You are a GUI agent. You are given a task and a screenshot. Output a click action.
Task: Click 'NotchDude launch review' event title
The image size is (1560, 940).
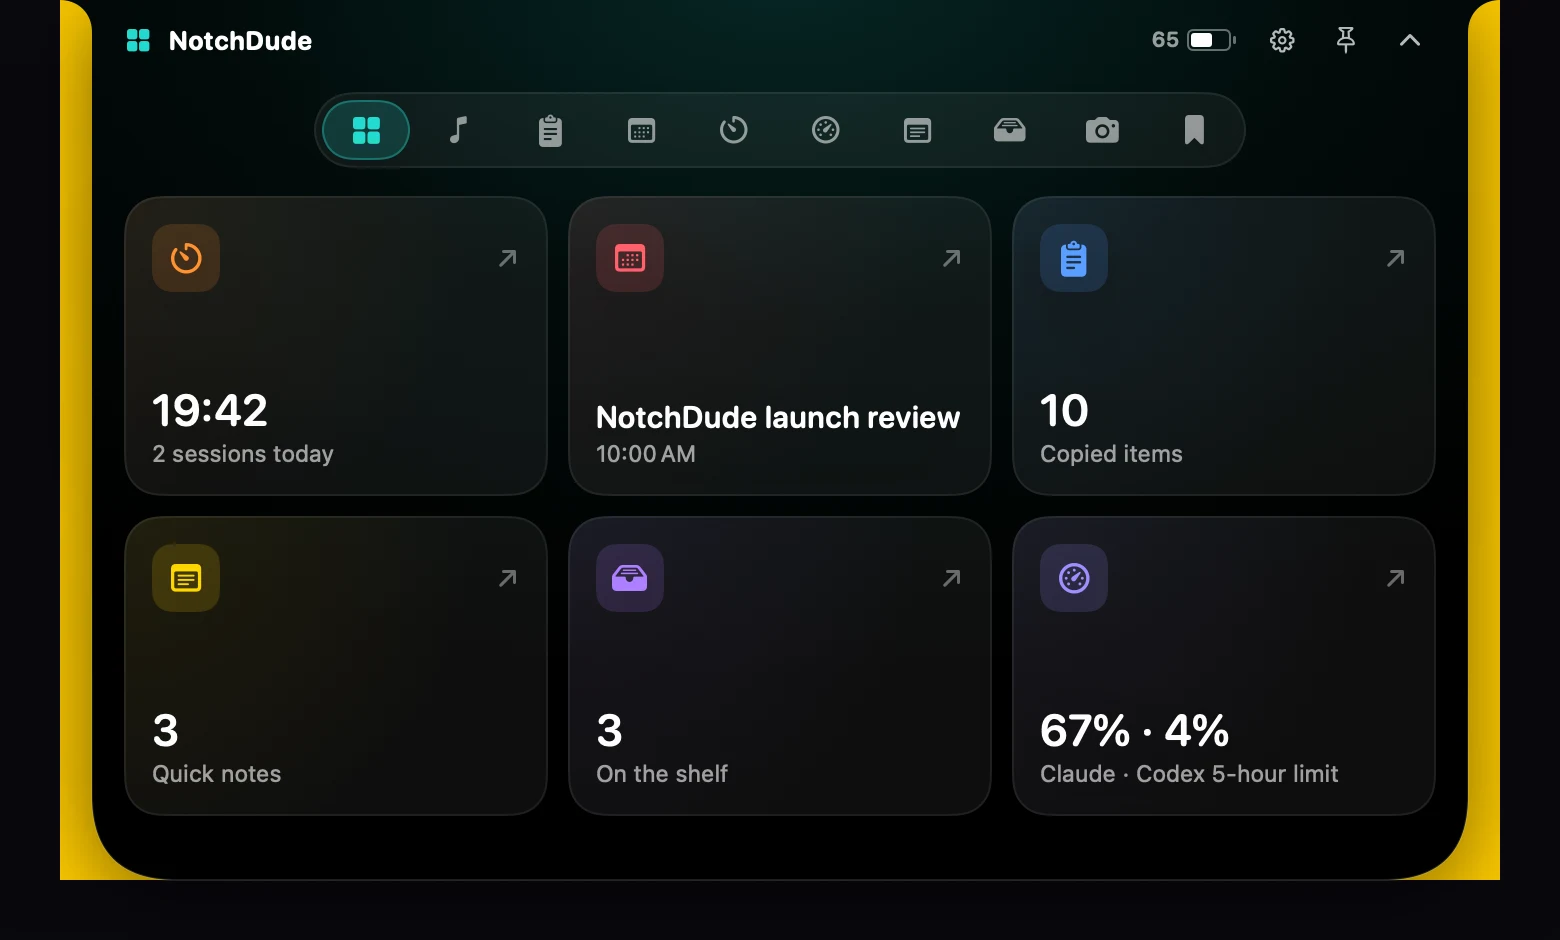tap(778, 417)
